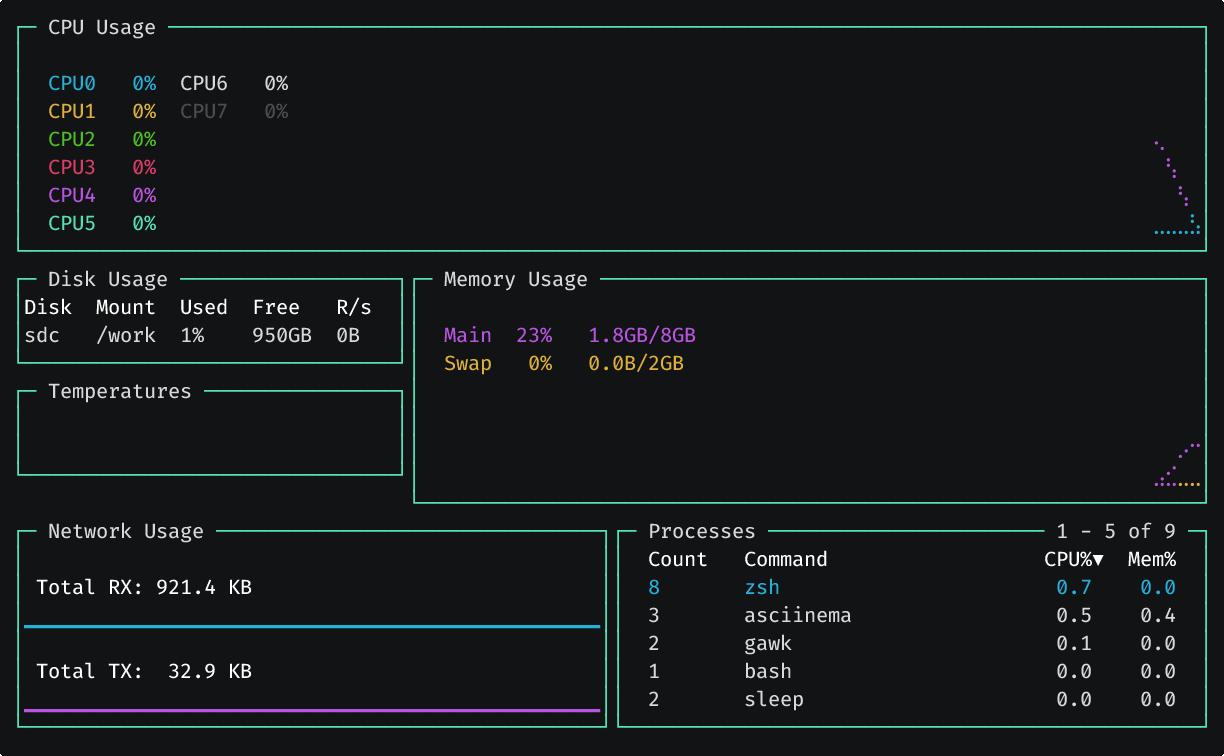This screenshot has width=1224, height=756.
Task: Select the zsh process row
Action: tap(762, 587)
